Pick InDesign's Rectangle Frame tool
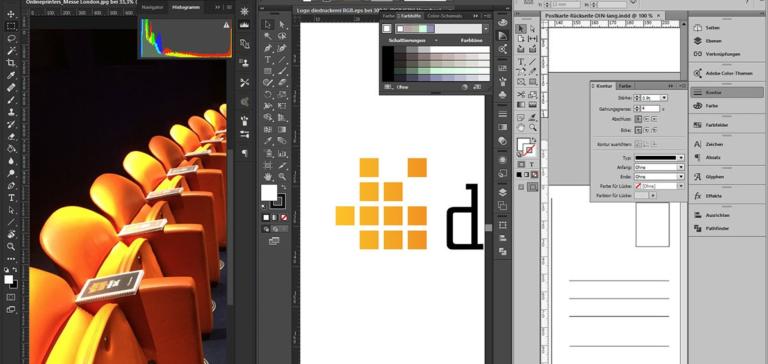 [521, 82]
